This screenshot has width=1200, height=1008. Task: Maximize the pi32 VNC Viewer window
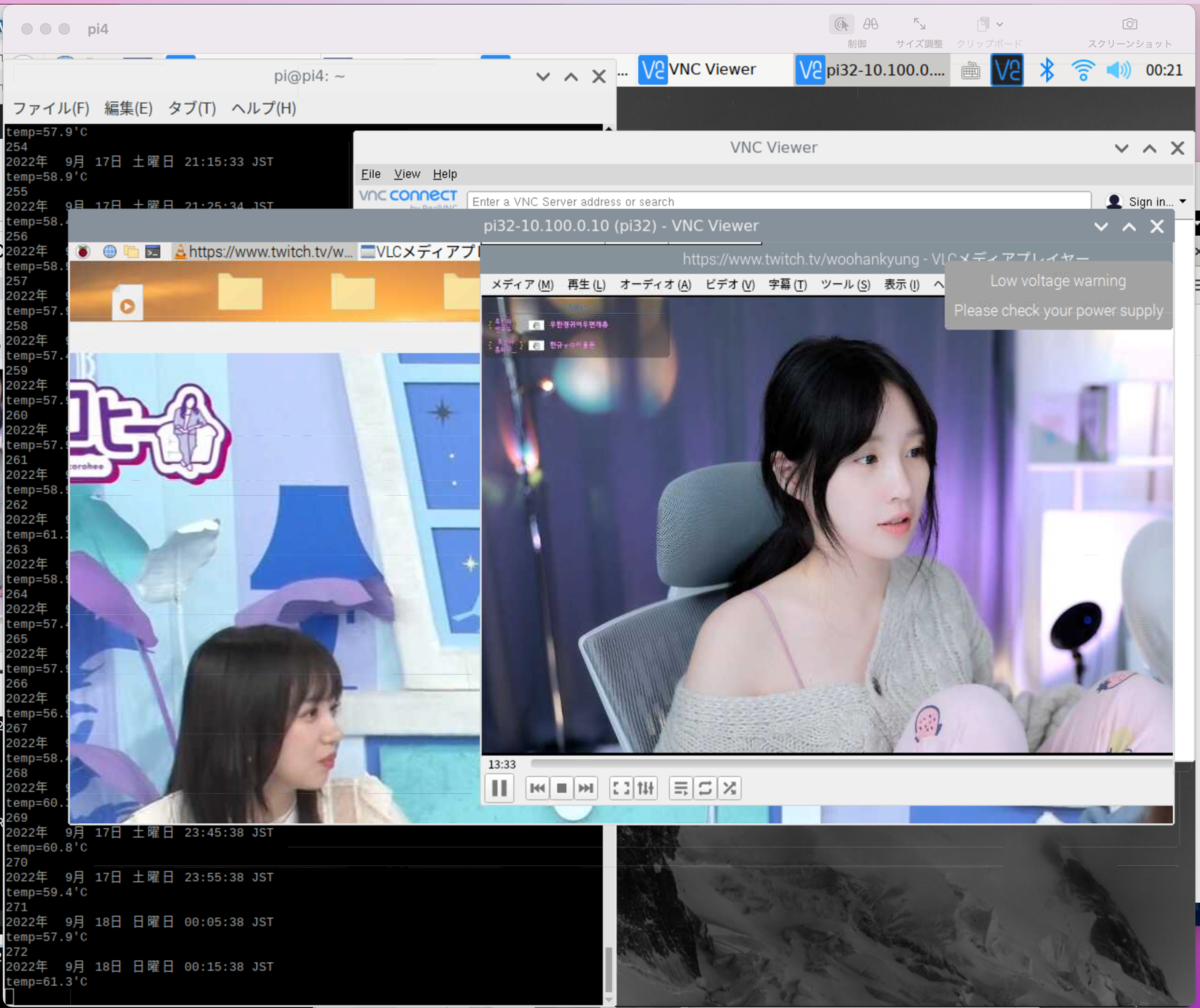tap(1129, 226)
